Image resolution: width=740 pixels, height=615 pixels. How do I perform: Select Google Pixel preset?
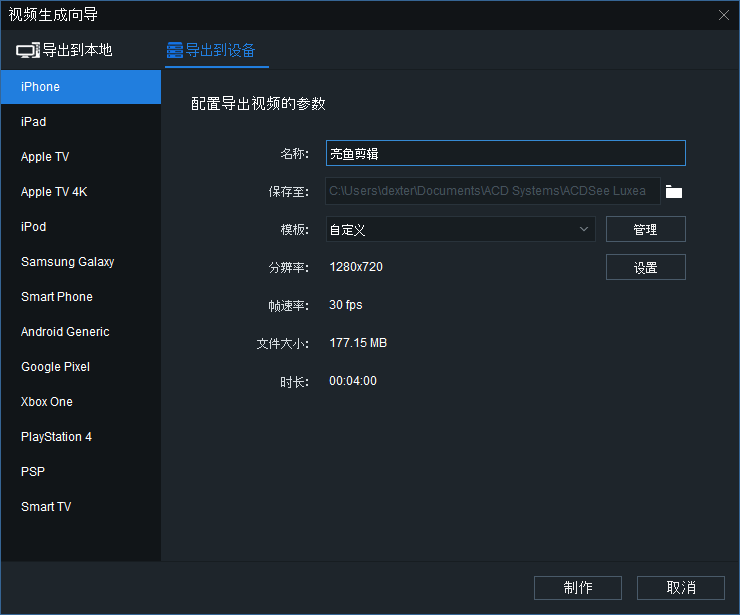pos(81,367)
